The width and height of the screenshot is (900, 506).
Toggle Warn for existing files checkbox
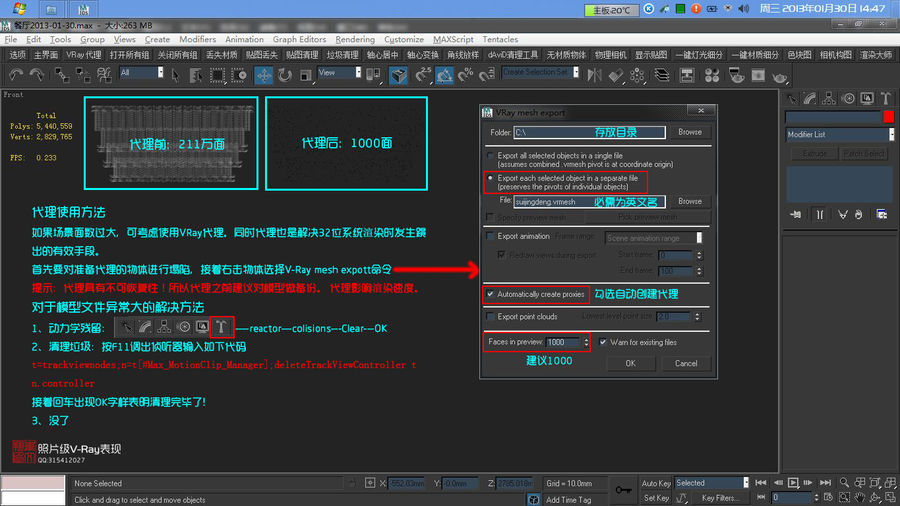[603, 342]
